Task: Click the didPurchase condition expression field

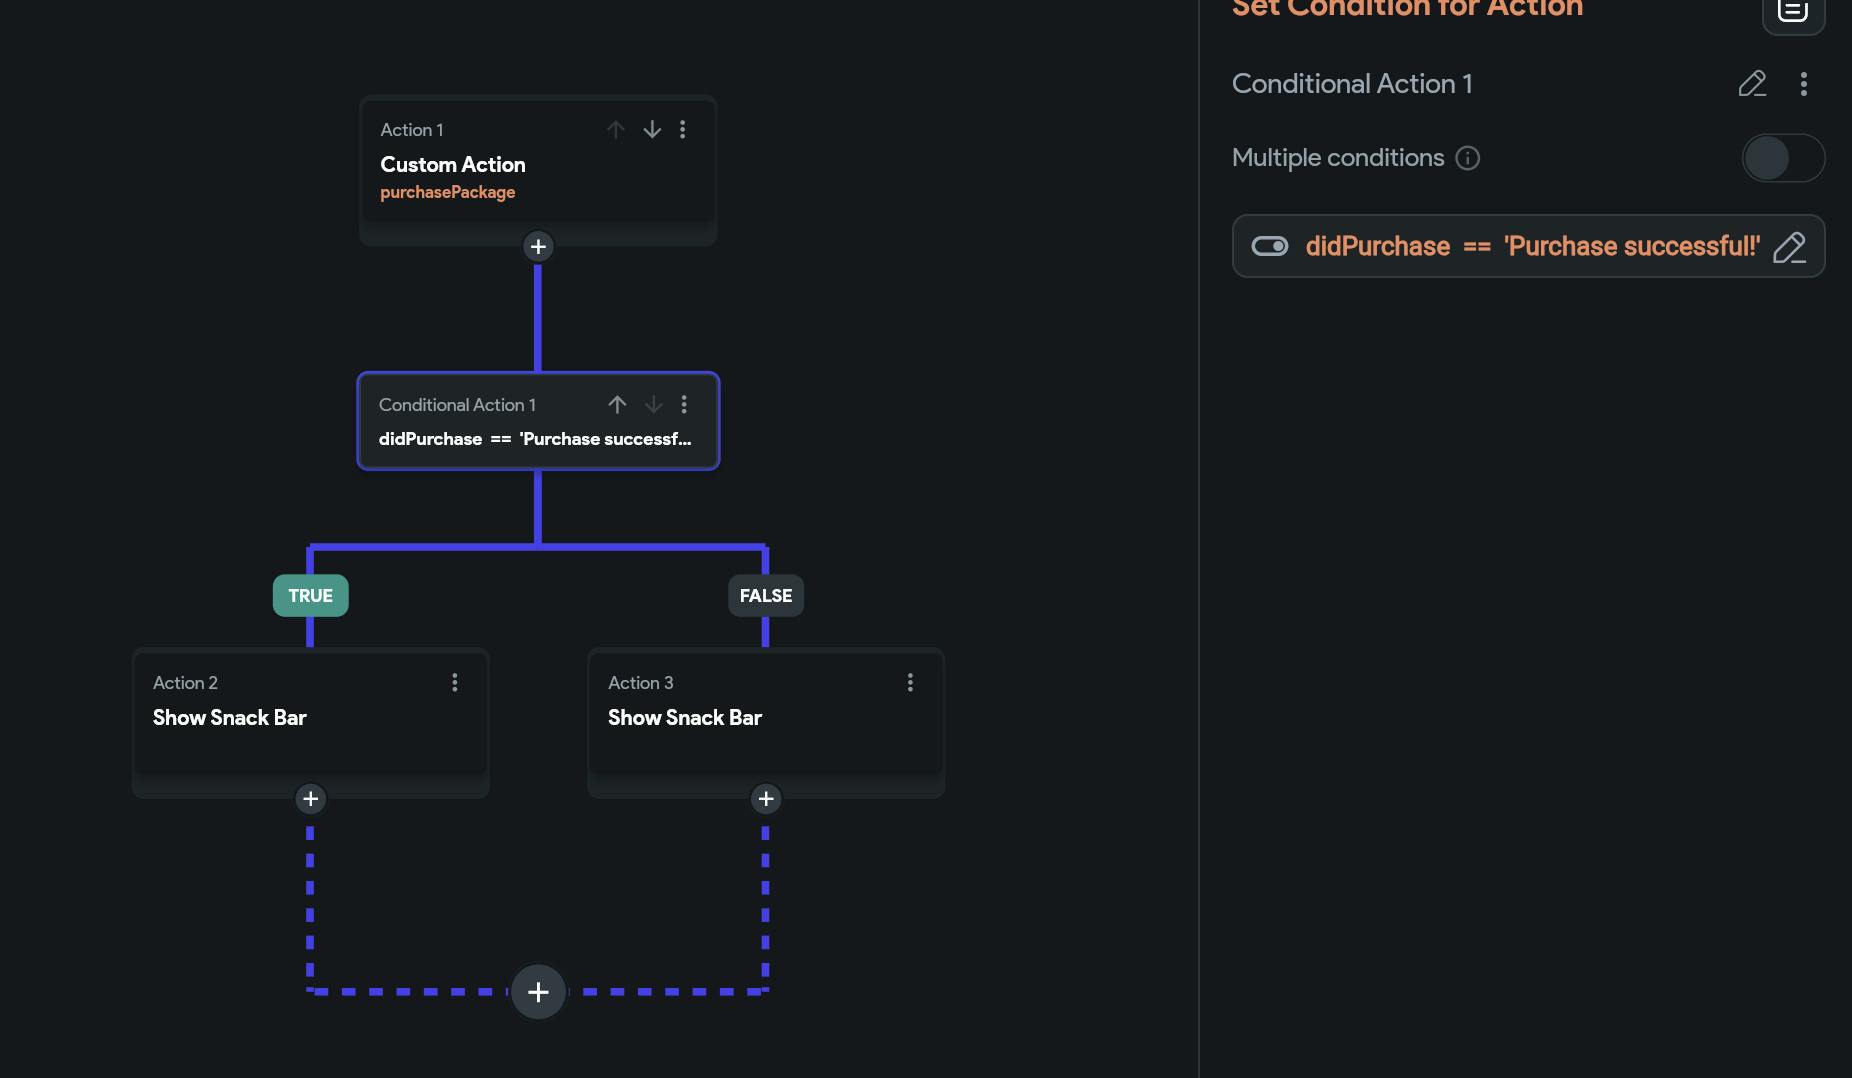Action: [1530, 247]
